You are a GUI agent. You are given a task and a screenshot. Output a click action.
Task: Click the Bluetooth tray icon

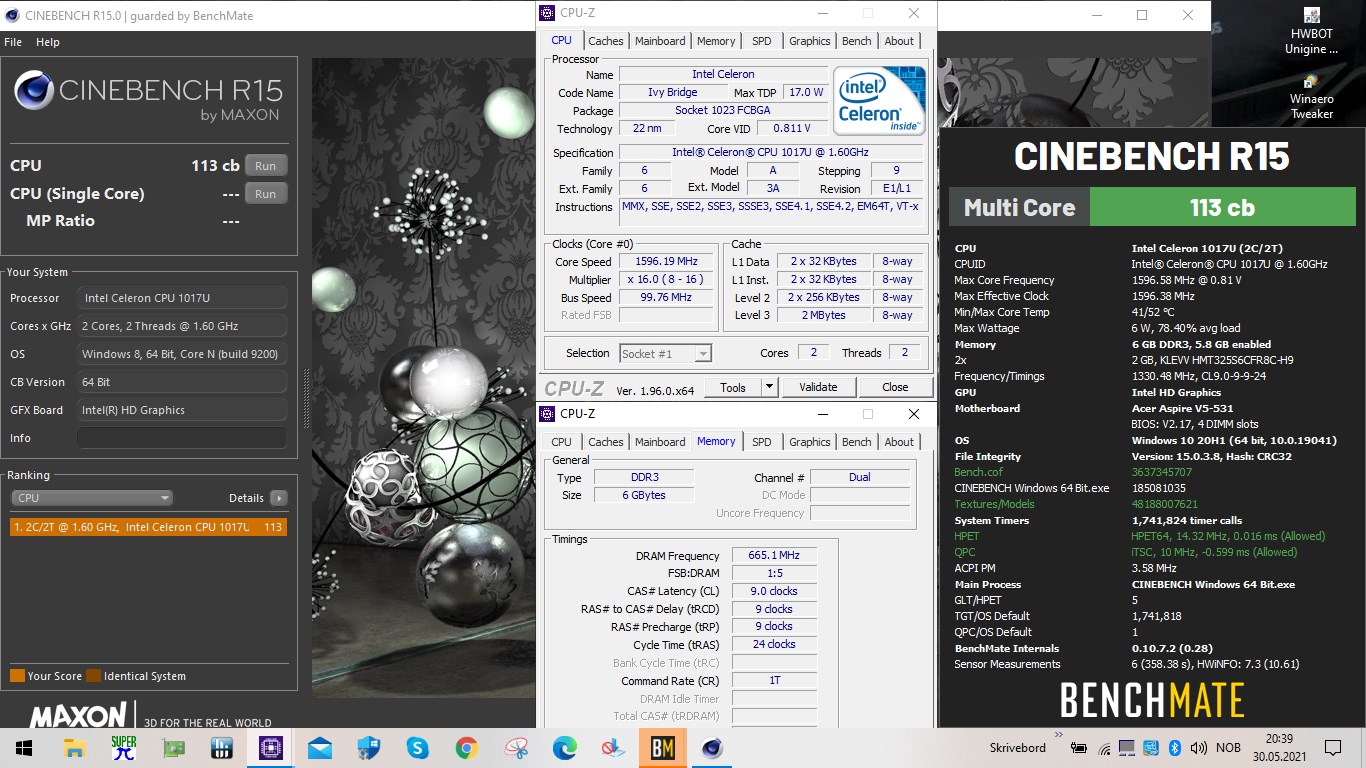[x=1176, y=748]
